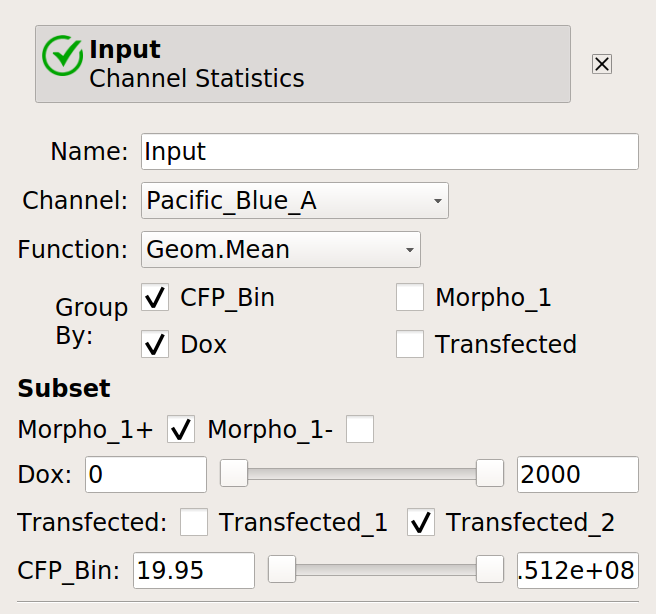Click the Dox minimum value field
This screenshot has height=614, width=656.
pyautogui.click(x=146, y=474)
